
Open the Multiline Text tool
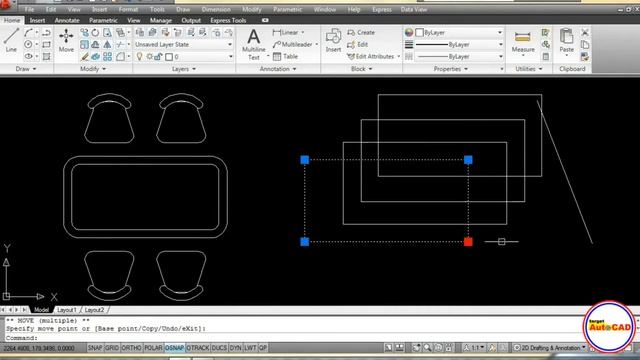coord(253,44)
